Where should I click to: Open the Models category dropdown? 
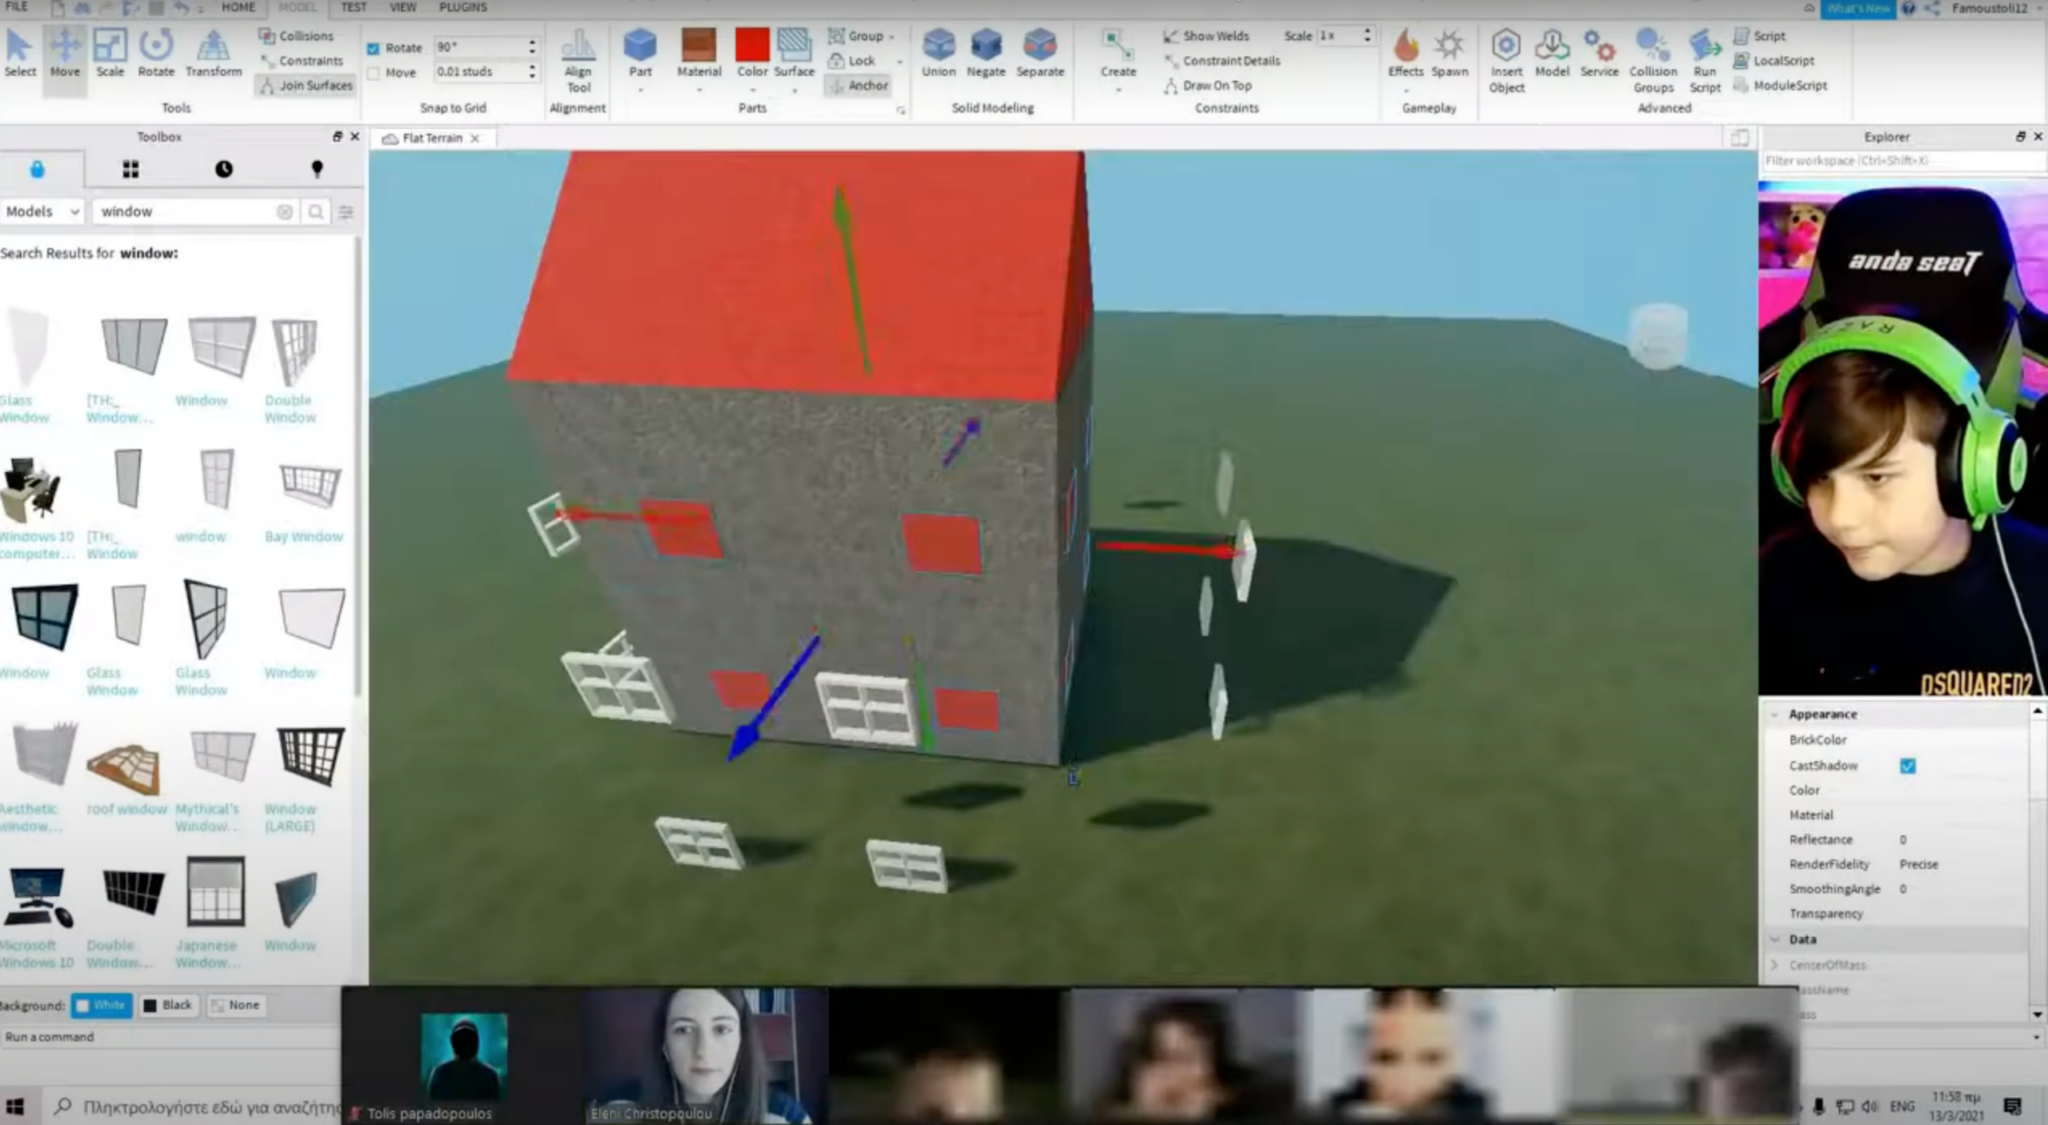[41, 212]
